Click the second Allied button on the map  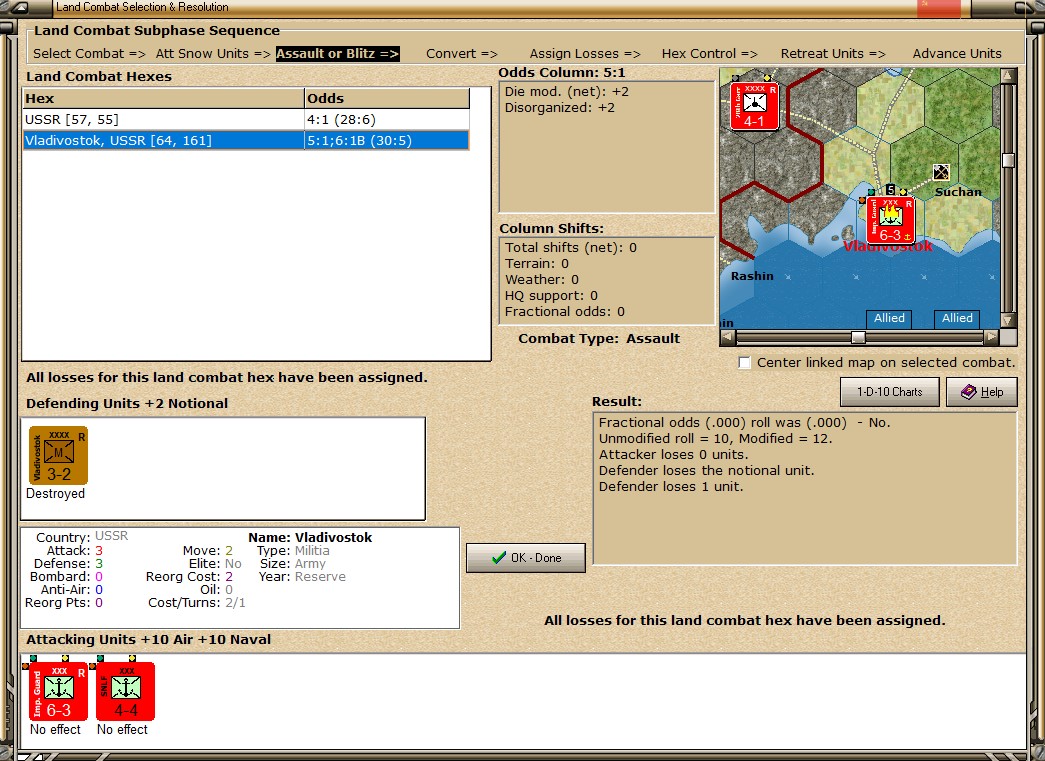957,319
